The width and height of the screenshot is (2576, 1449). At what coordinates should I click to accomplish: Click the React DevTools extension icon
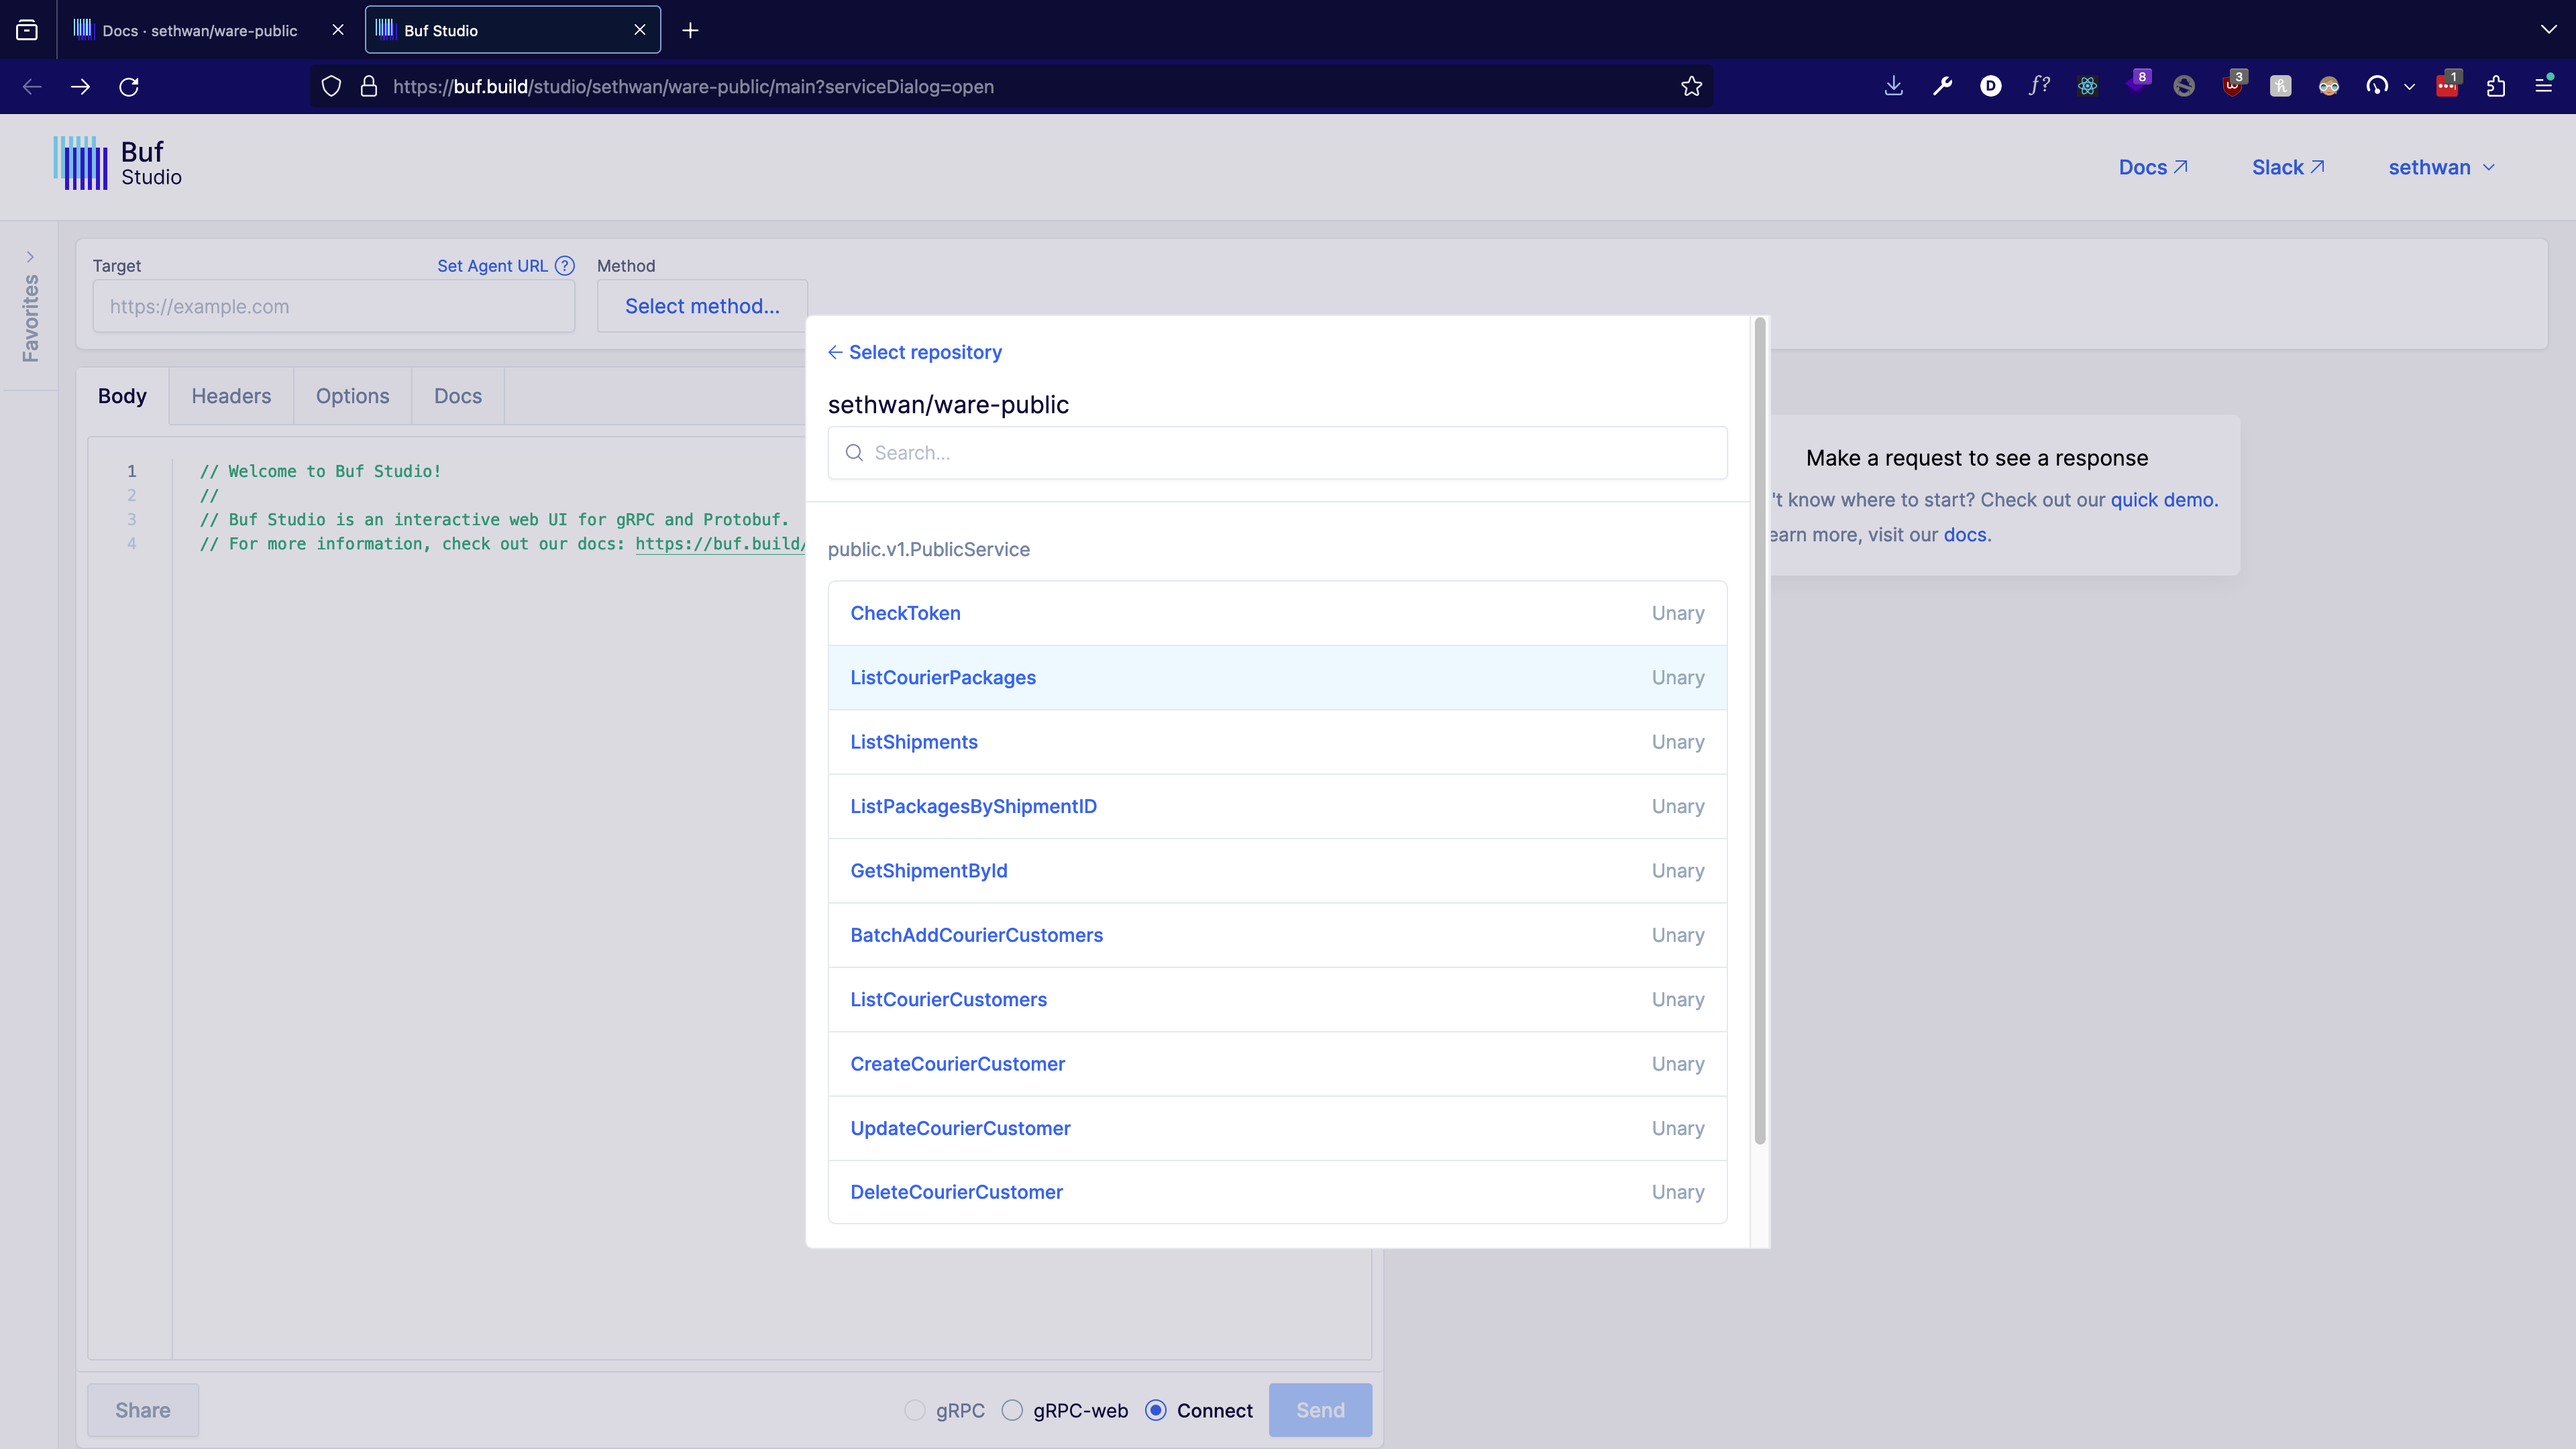click(2087, 86)
